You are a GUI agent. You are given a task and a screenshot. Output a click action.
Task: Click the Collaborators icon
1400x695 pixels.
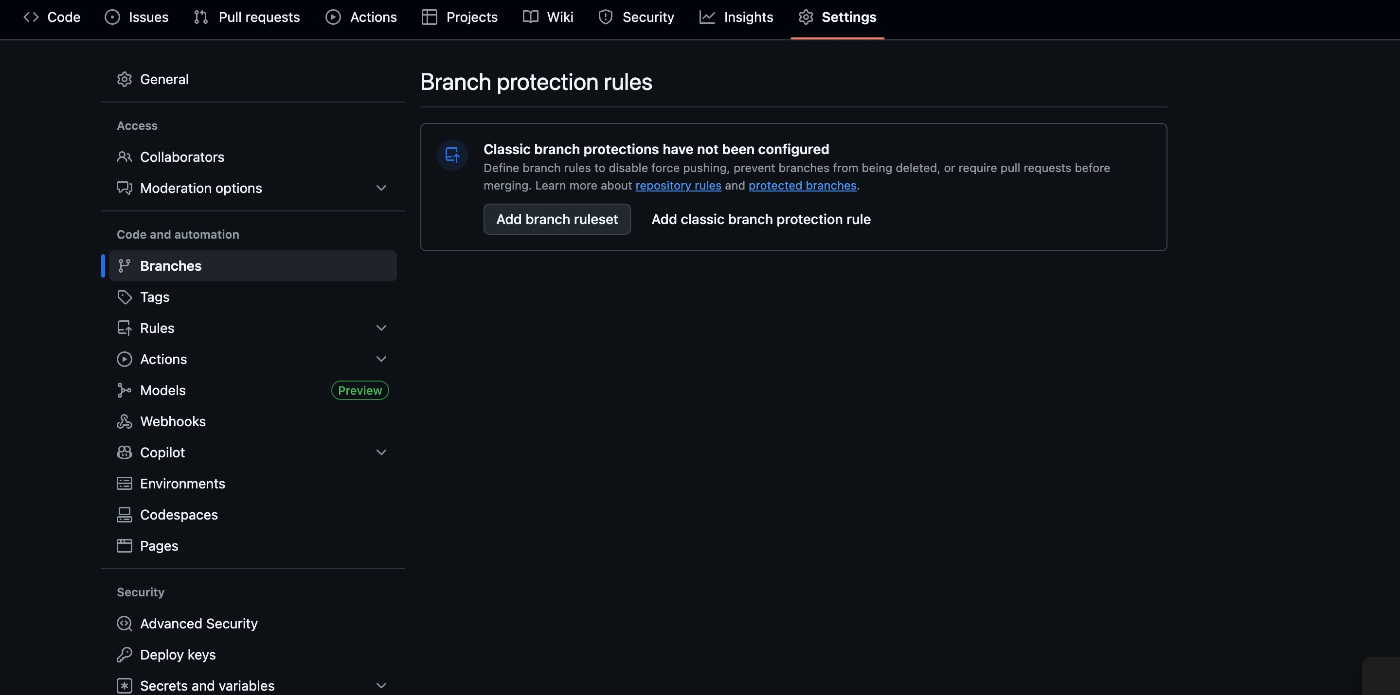[x=123, y=156]
